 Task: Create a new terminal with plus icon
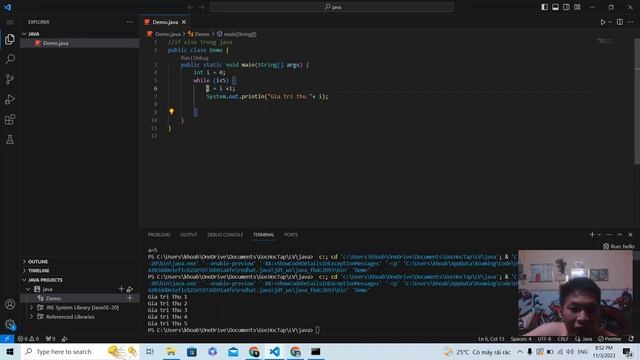pyautogui.click(x=592, y=235)
